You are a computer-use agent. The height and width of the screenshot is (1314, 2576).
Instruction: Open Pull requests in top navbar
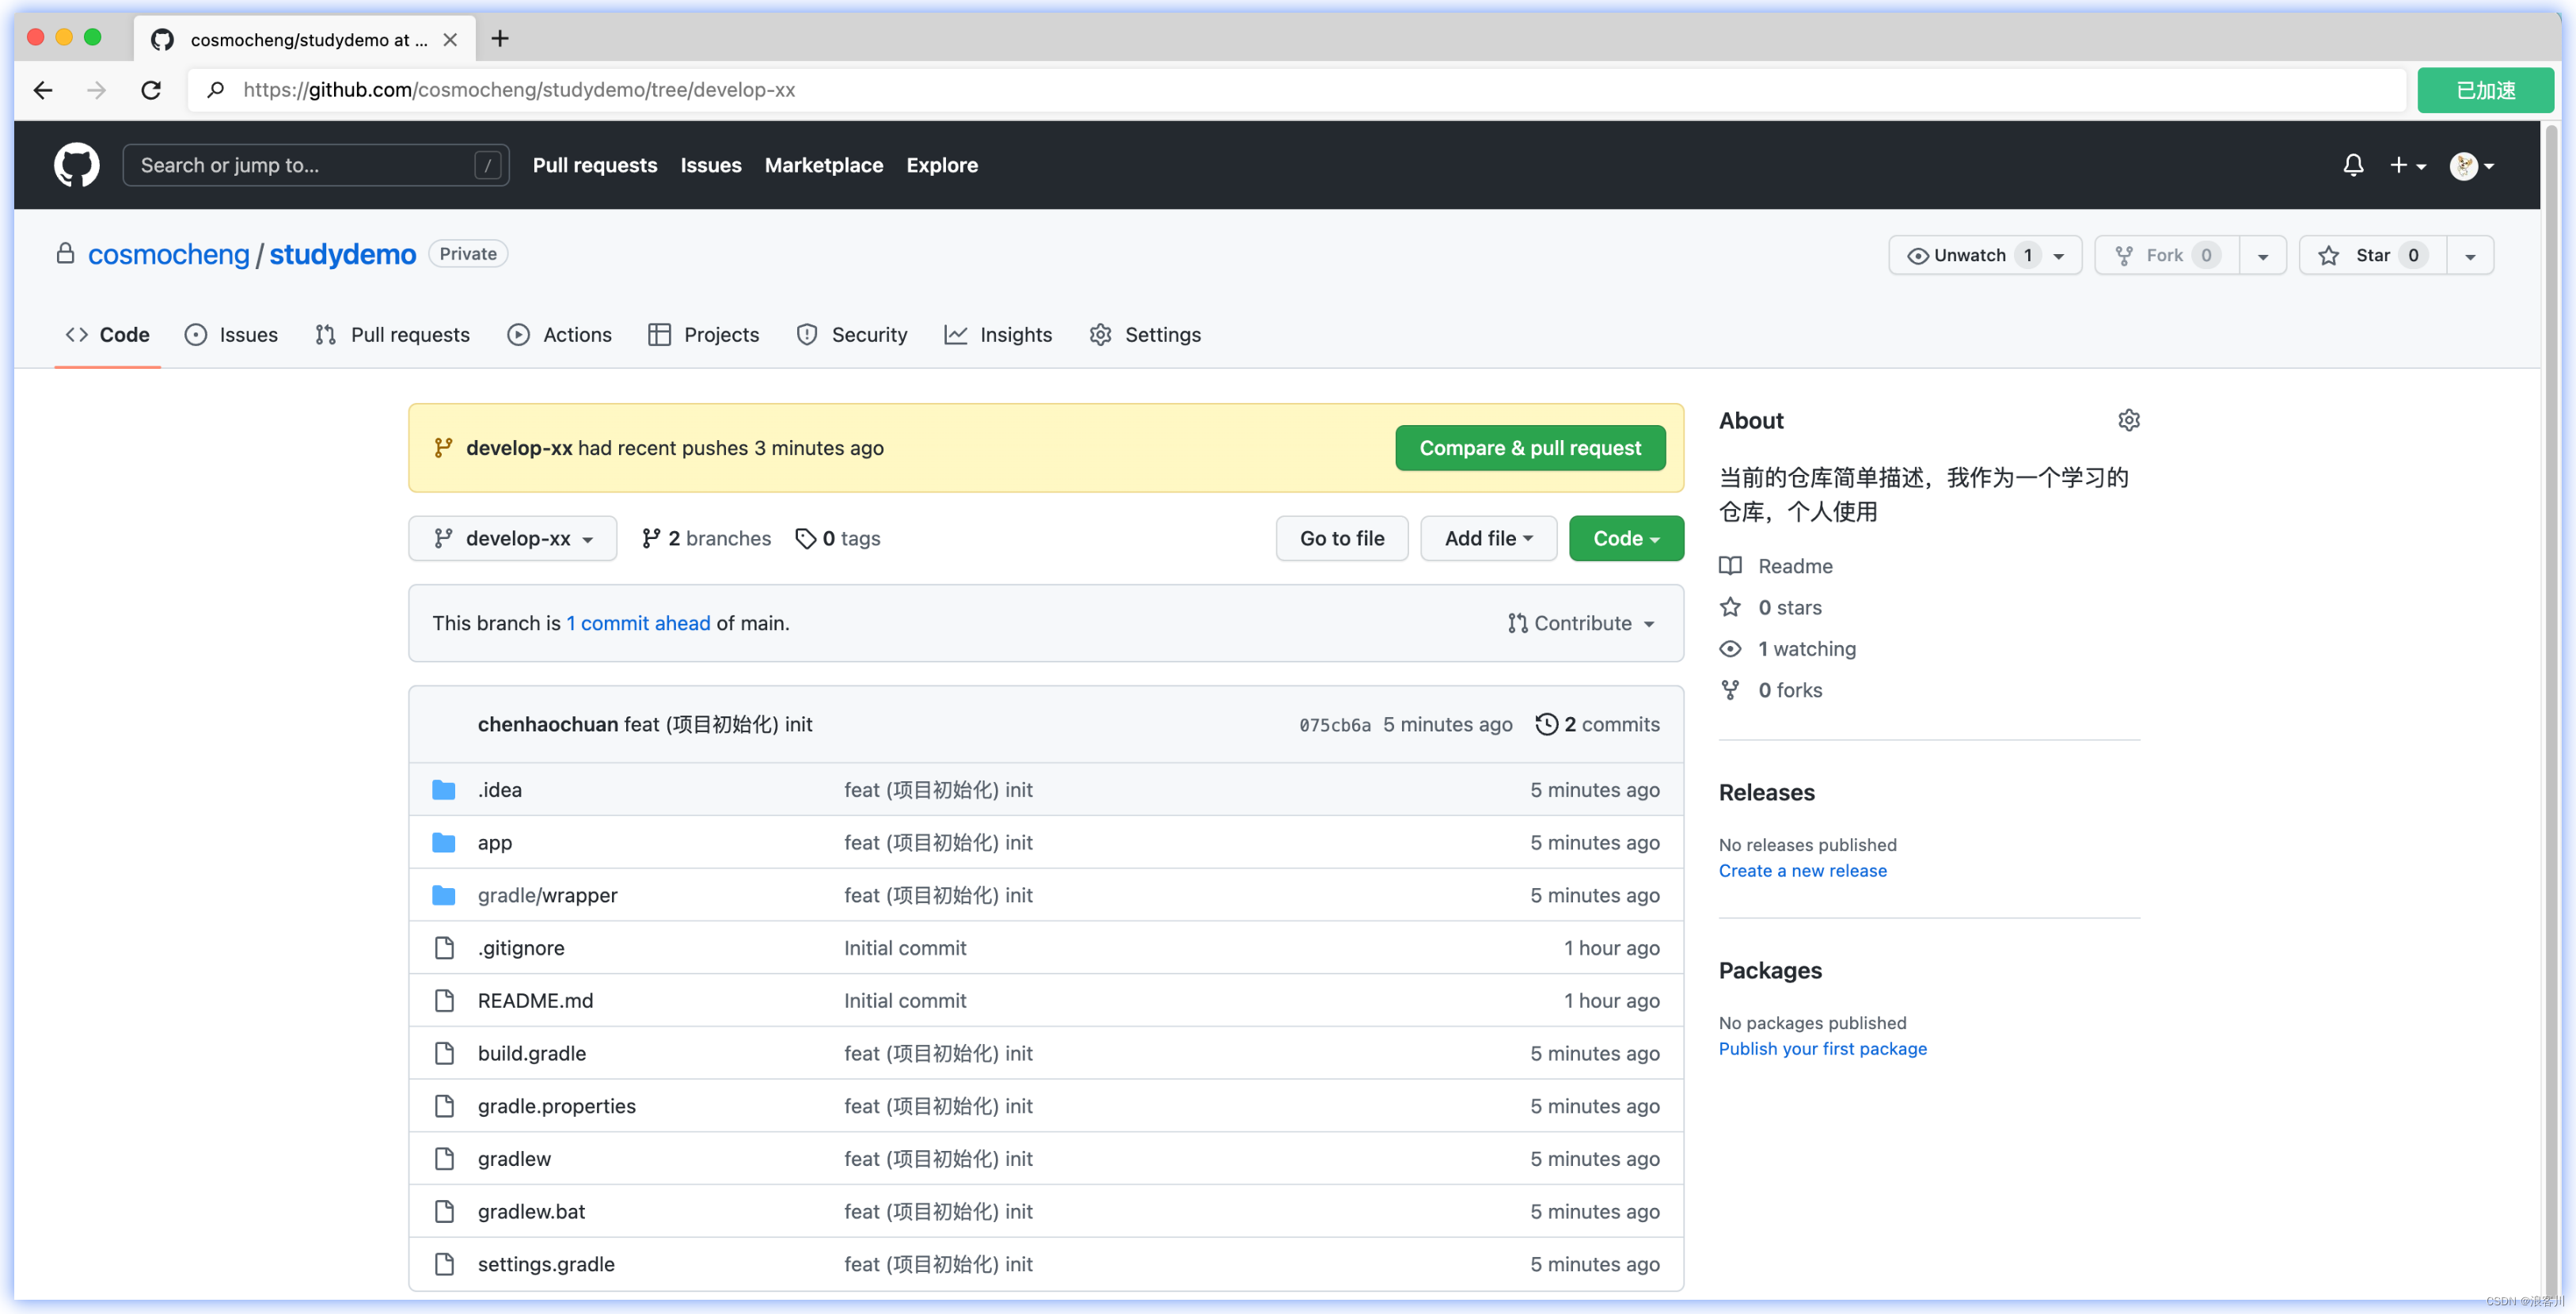(595, 165)
